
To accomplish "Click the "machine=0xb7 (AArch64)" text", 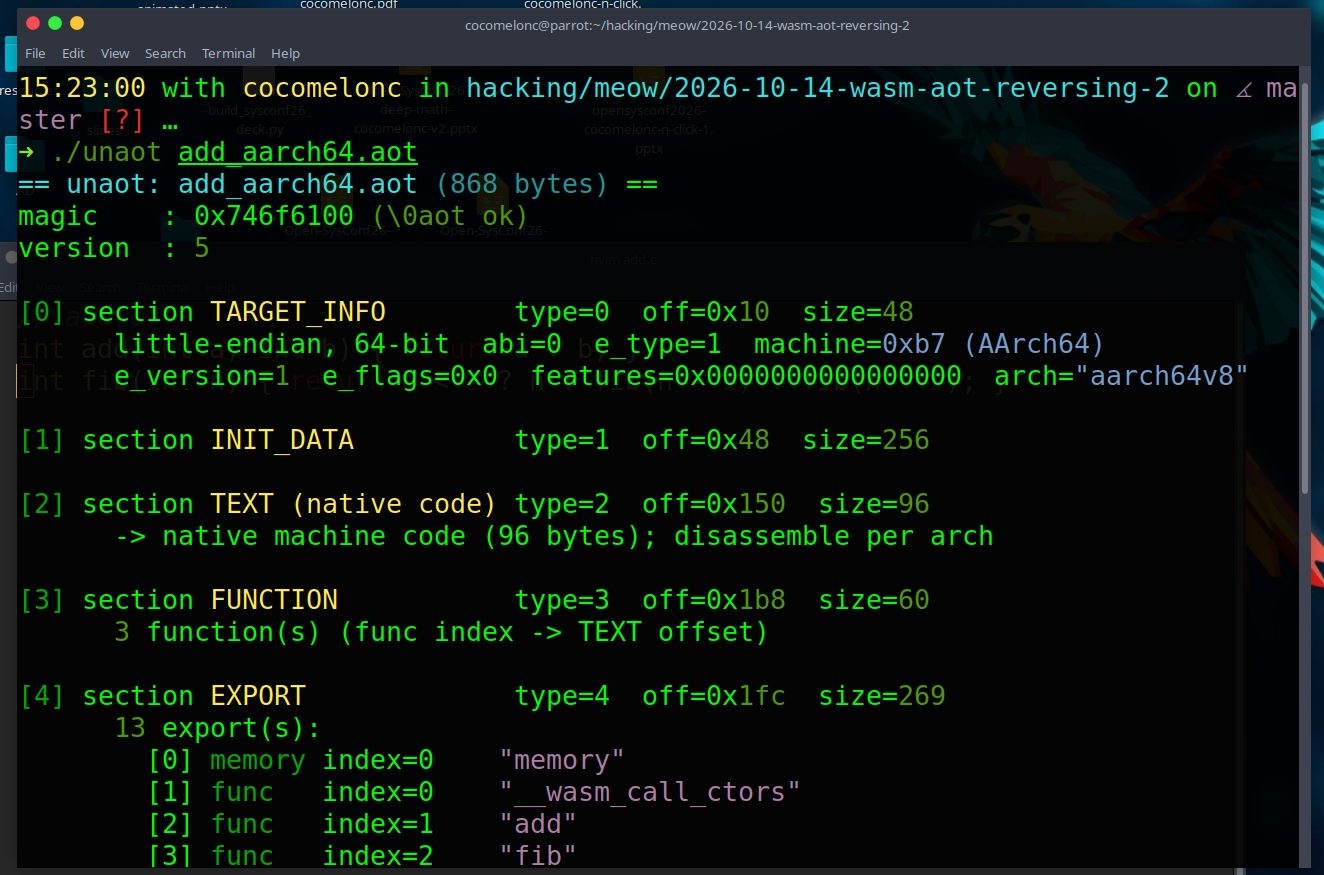I will (x=928, y=345).
